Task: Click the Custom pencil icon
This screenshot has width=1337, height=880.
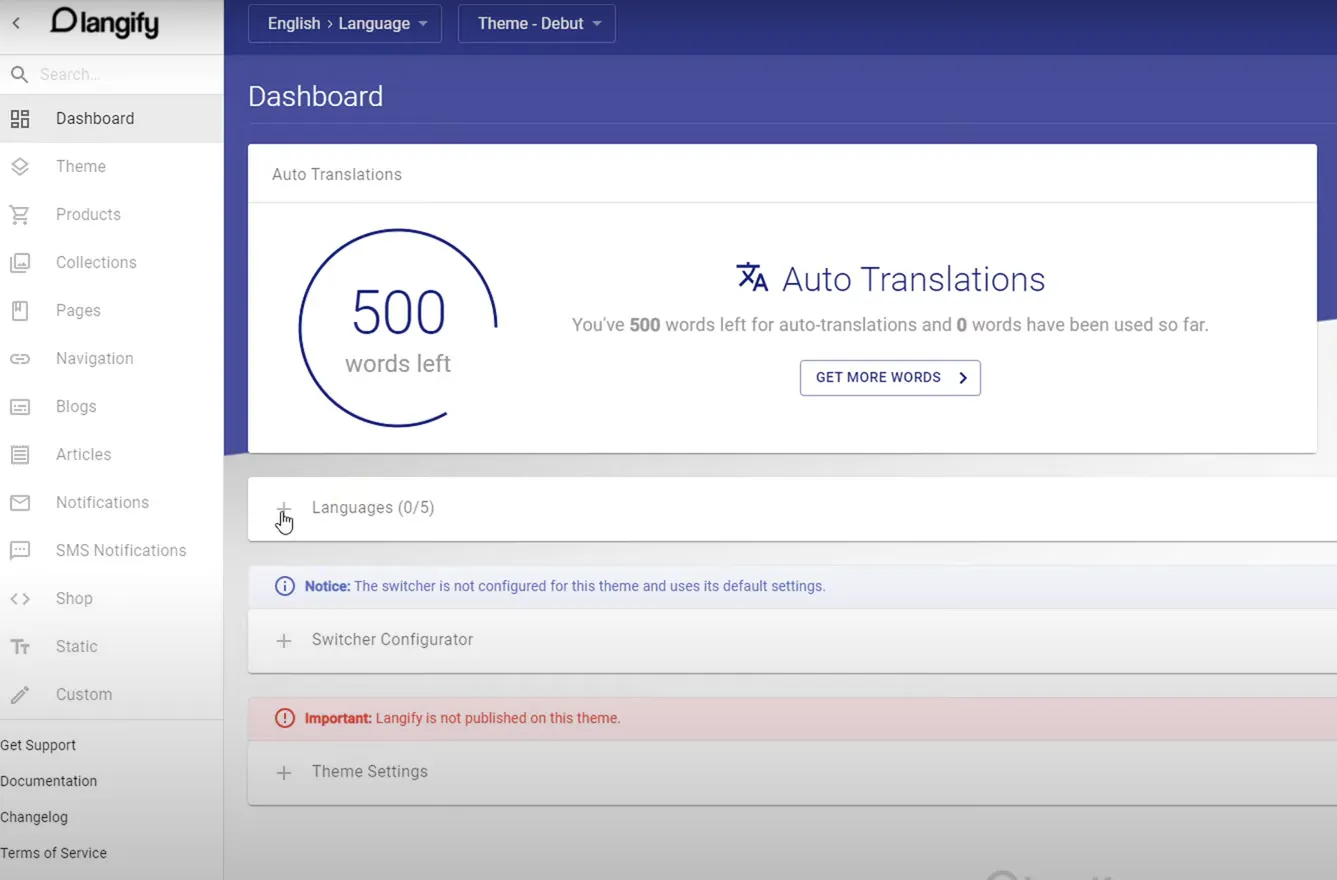Action: pyautogui.click(x=20, y=695)
